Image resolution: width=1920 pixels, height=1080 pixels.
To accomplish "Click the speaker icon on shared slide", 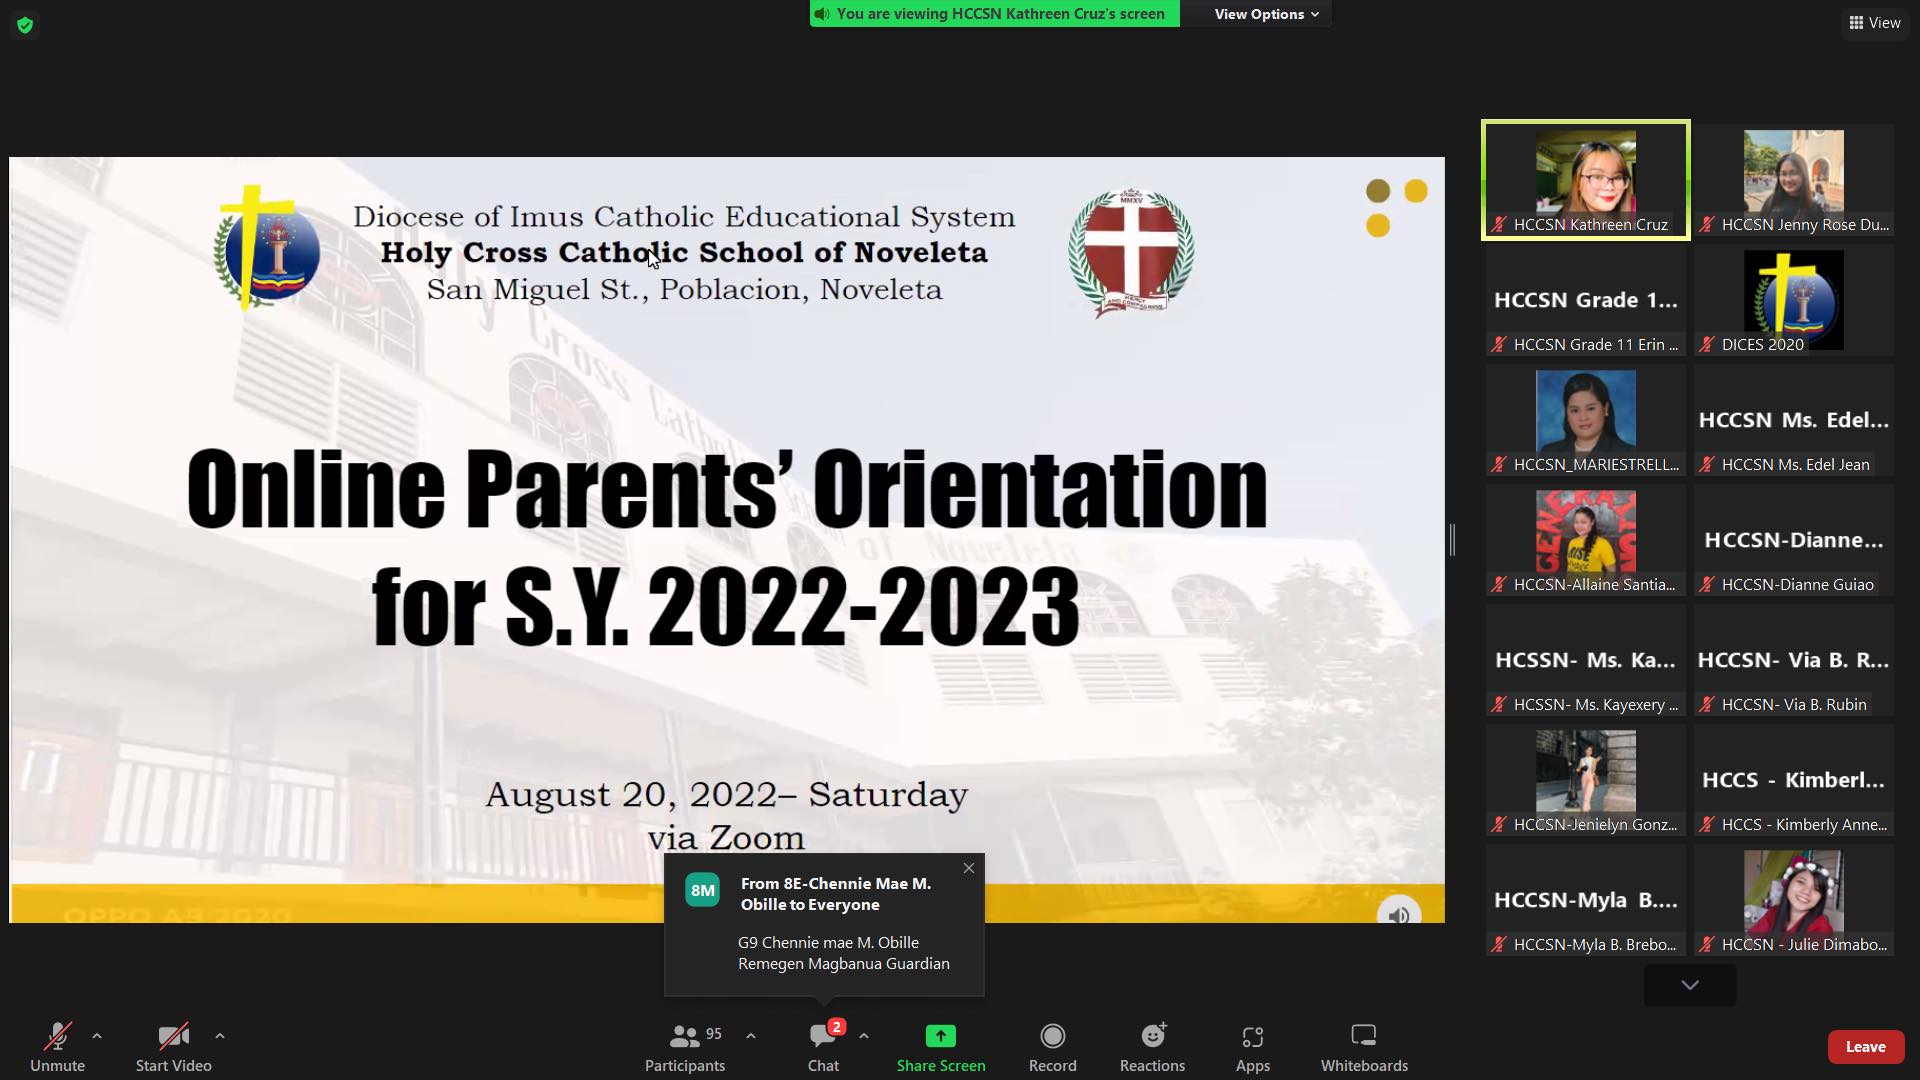I will (x=1399, y=914).
